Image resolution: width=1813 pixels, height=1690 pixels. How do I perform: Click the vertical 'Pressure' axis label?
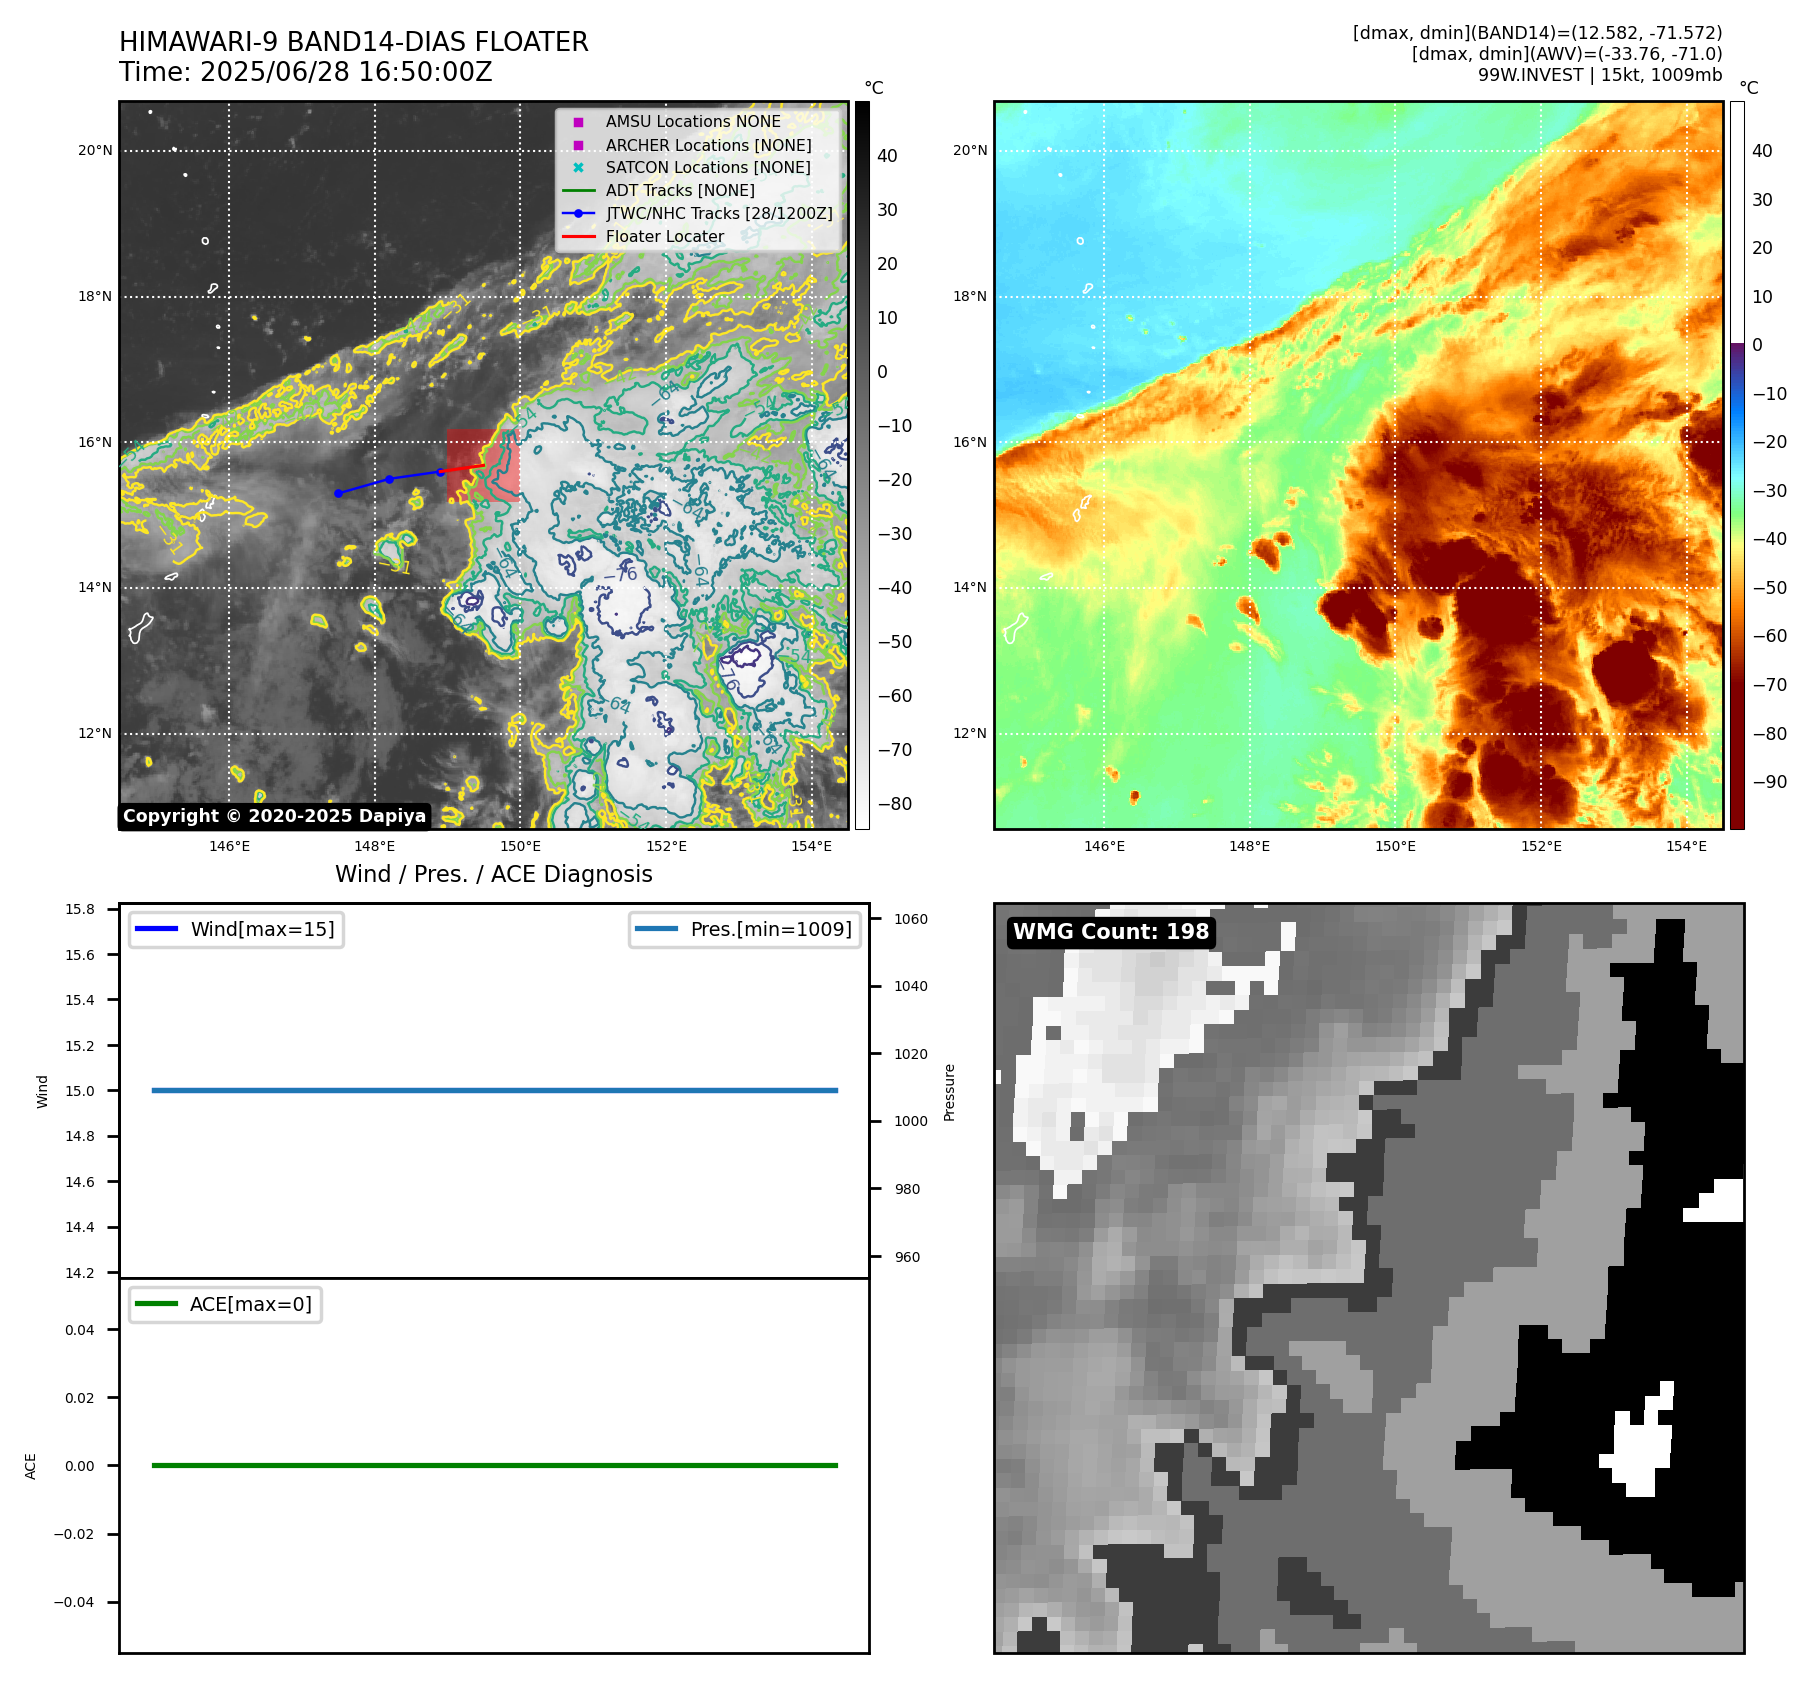coord(950,1092)
